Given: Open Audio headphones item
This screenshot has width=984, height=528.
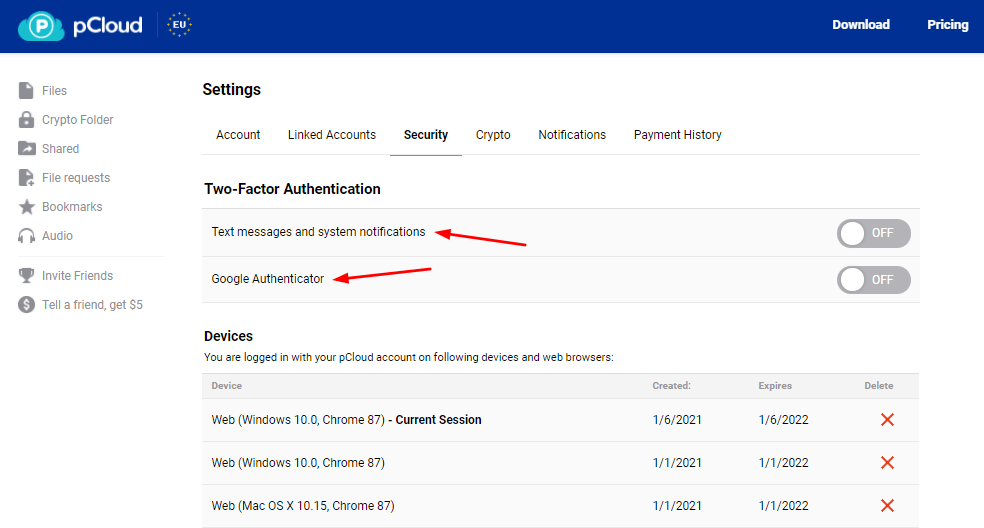Looking at the screenshot, I should click(x=56, y=236).
